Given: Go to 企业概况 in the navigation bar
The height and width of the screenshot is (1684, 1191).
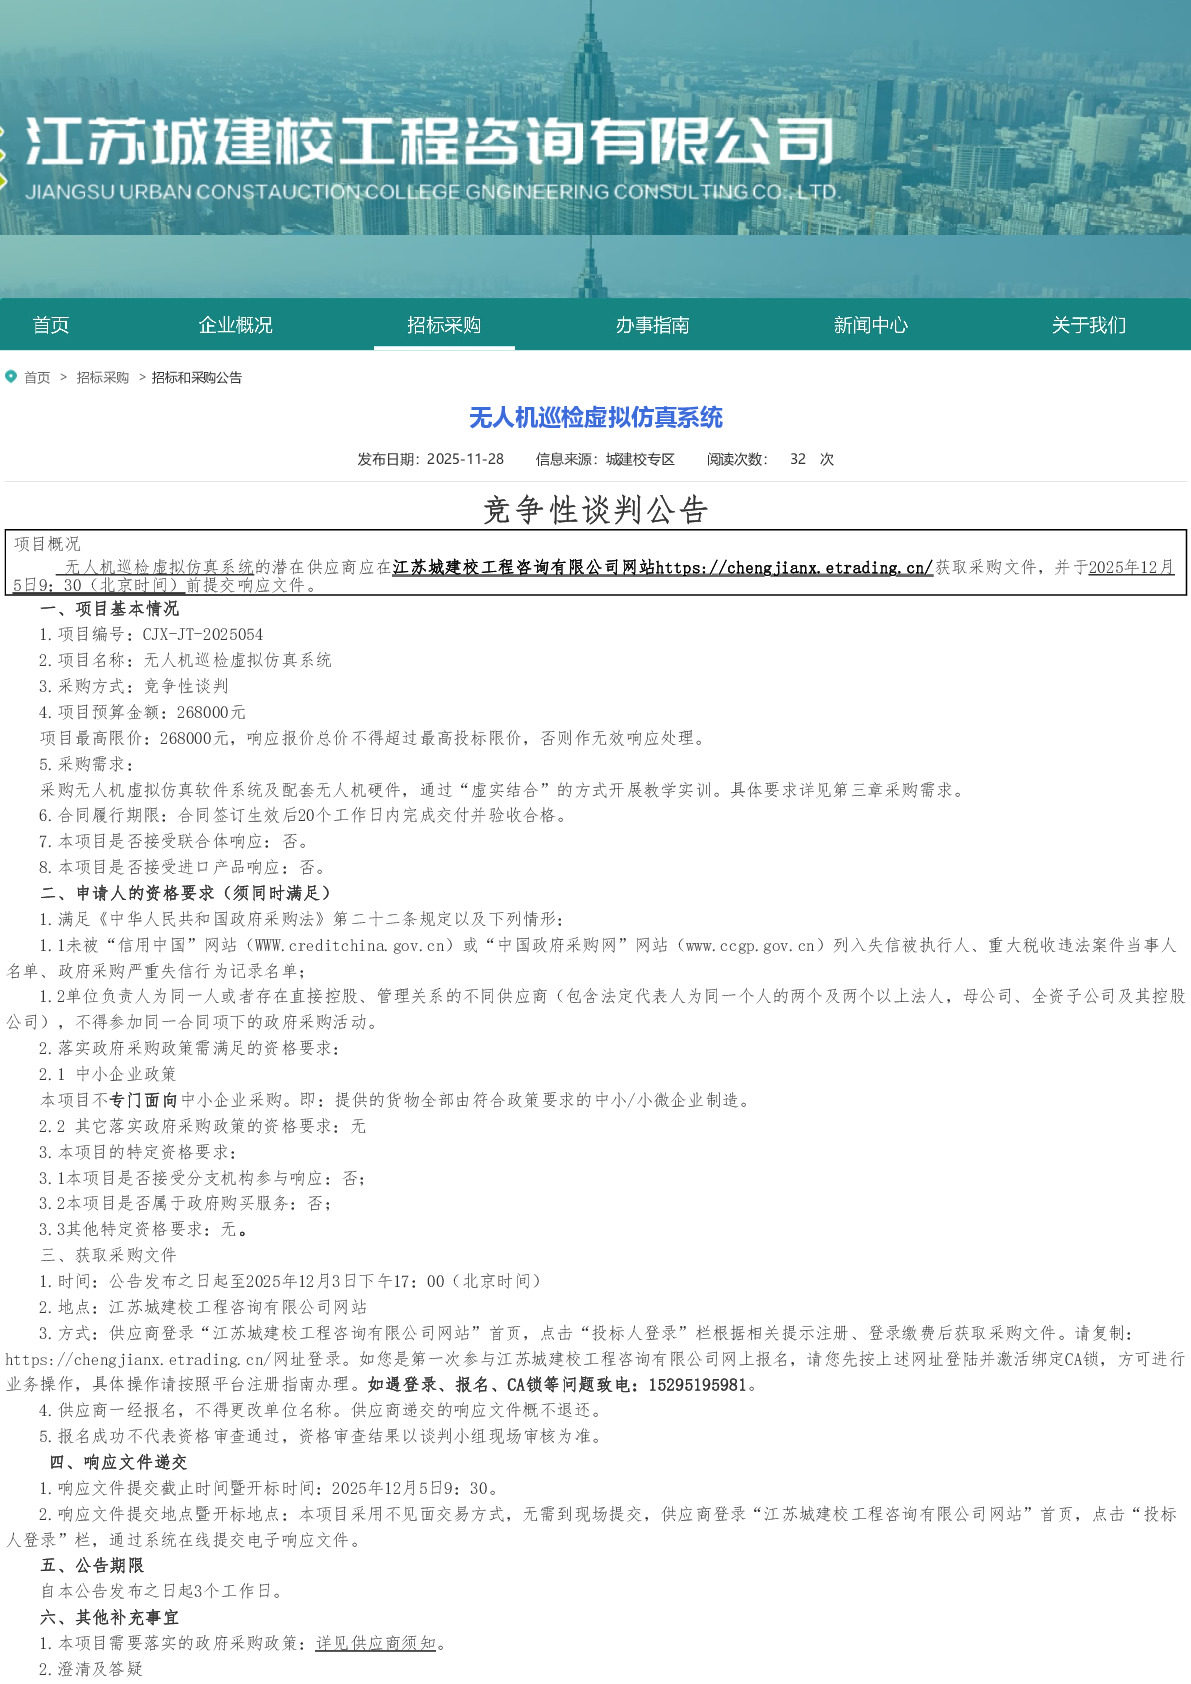Looking at the screenshot, I should click(235, 325).
